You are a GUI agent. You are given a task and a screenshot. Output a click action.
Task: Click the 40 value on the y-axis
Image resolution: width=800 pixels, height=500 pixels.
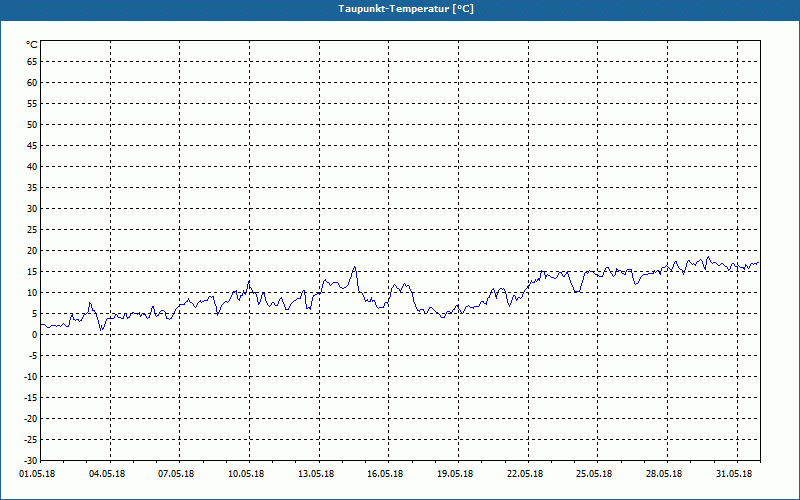[32, 167]
